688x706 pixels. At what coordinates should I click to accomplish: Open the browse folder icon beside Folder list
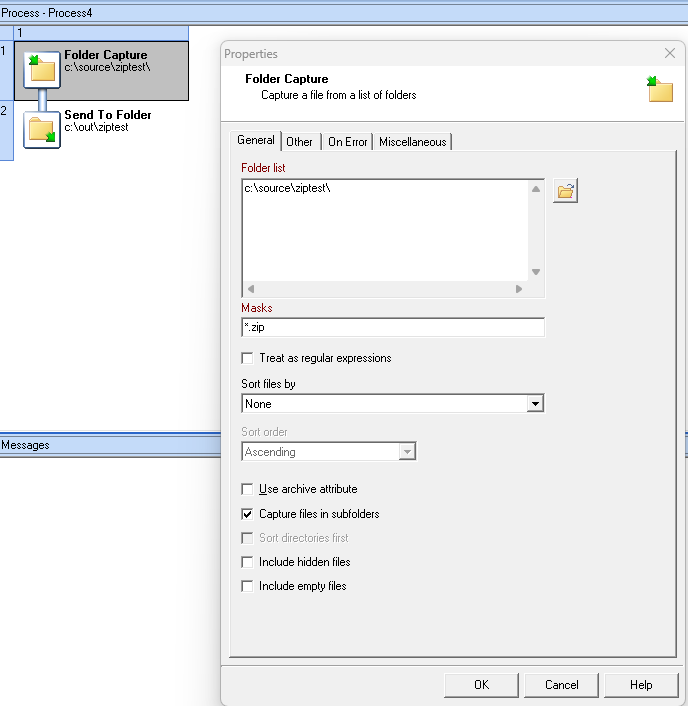coord(566,191)
